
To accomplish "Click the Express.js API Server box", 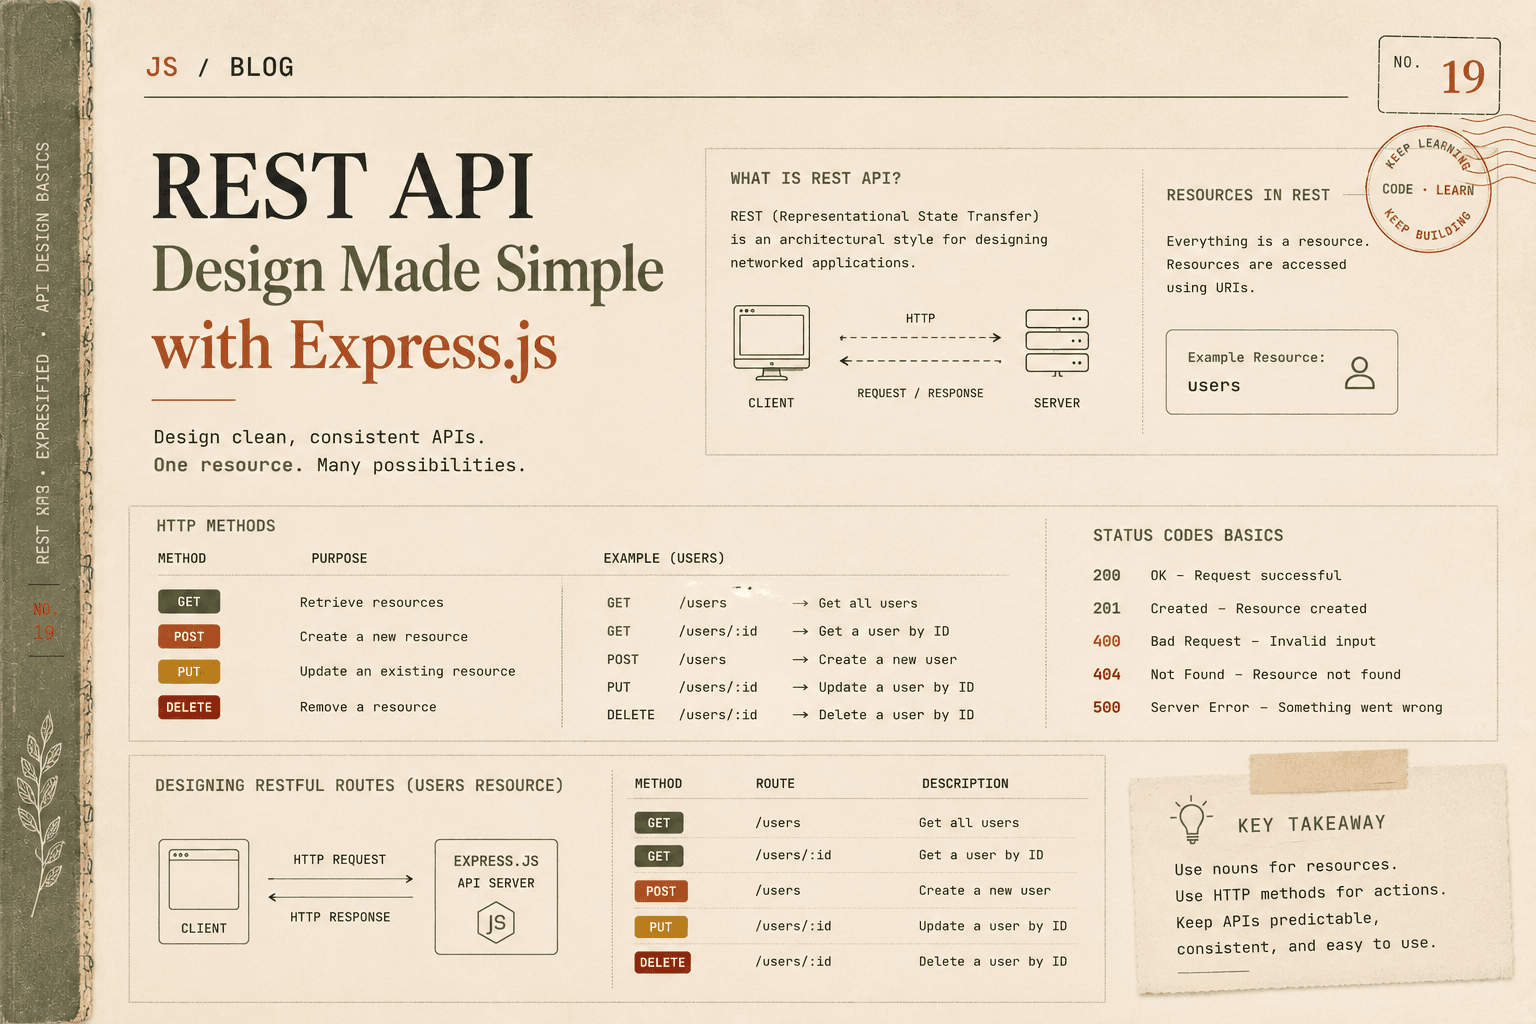I will (x=496, y=897).
